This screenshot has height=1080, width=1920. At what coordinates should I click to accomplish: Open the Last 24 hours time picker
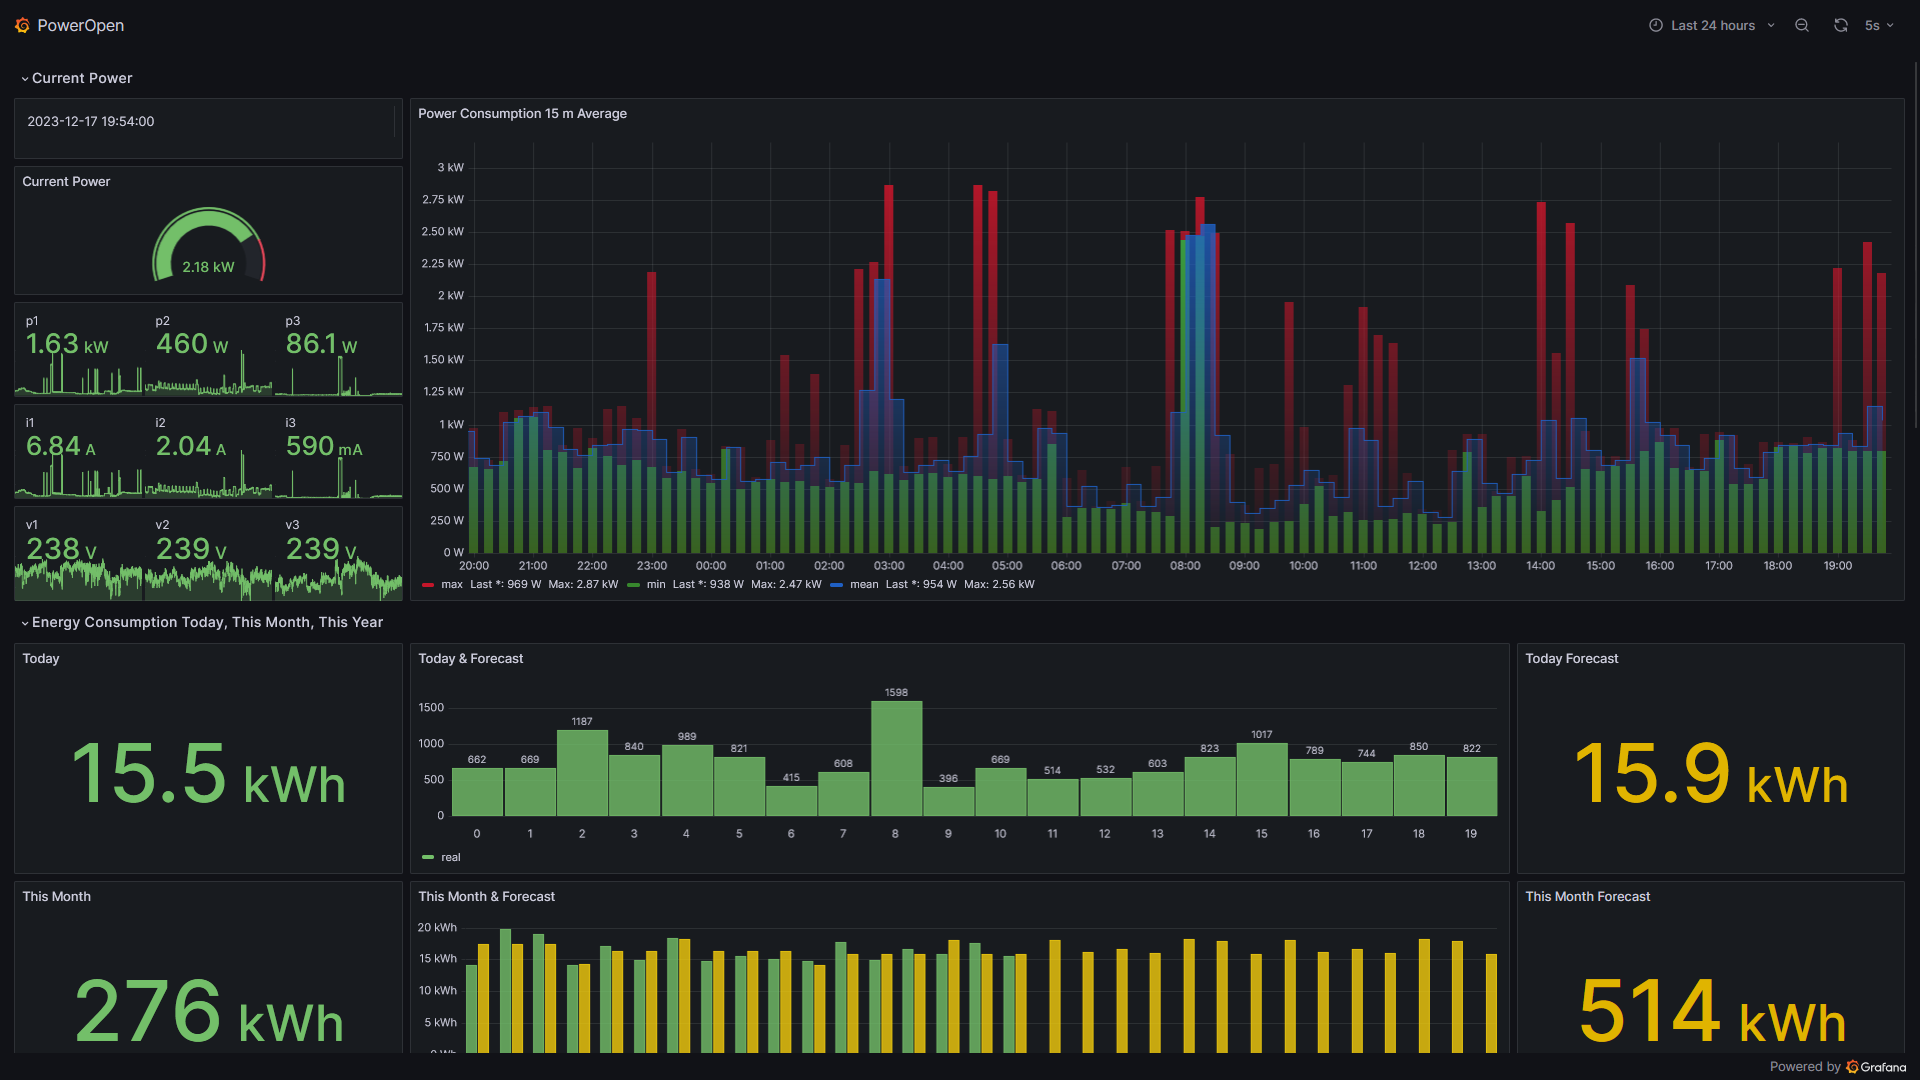point(1713,26)
